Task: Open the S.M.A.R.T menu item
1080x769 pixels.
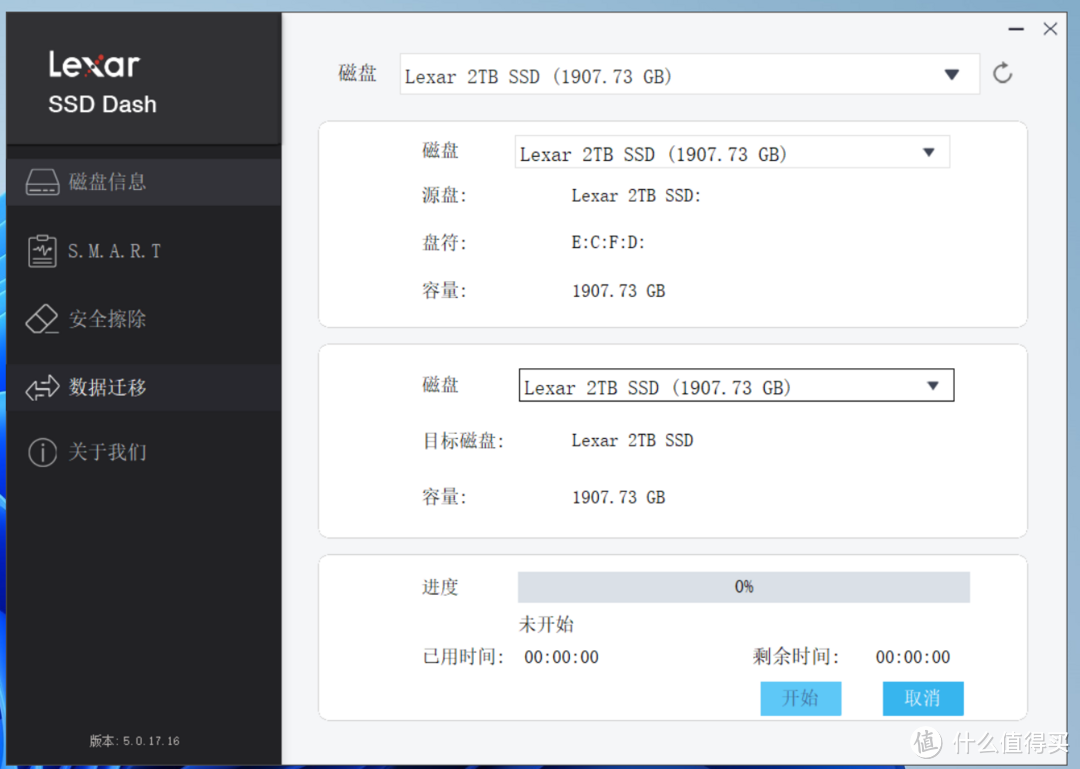Action: pyautogui.click(x=144, y=251)
